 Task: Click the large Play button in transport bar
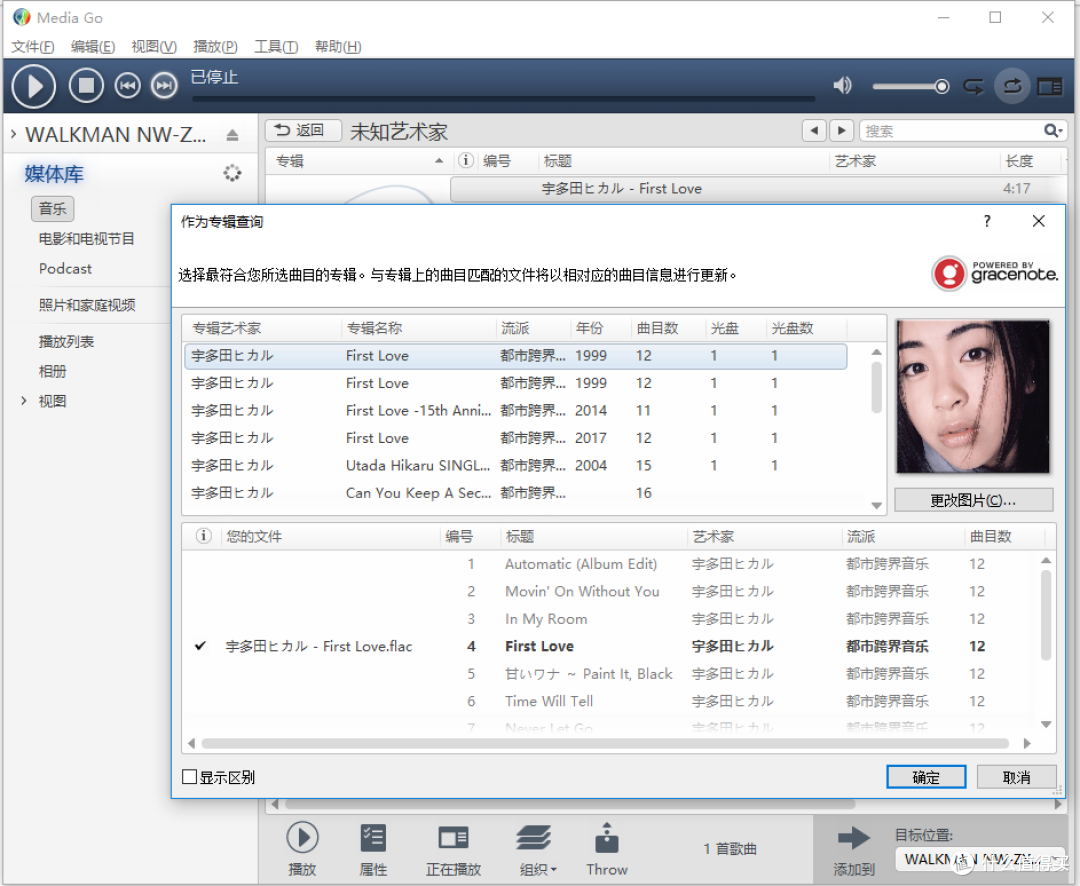(33, 87)
